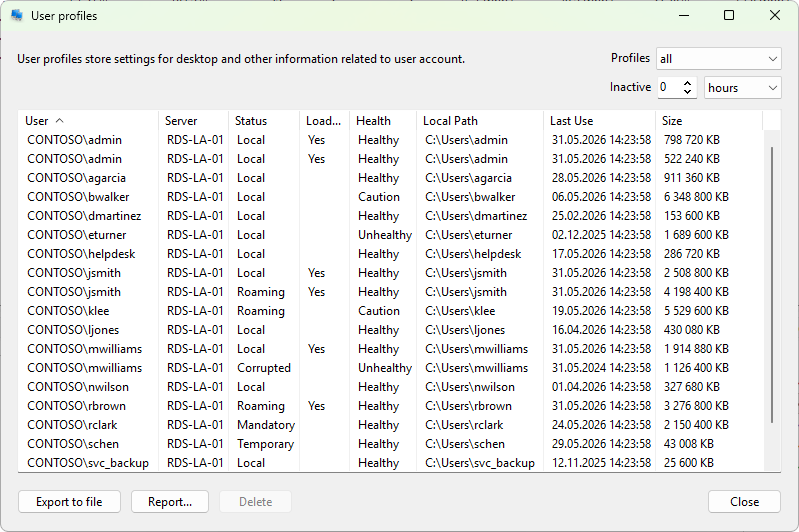Click the 02.12.2025 14:23:58 date cell
This screenshot has width=799, height=532.
point(601,235)
